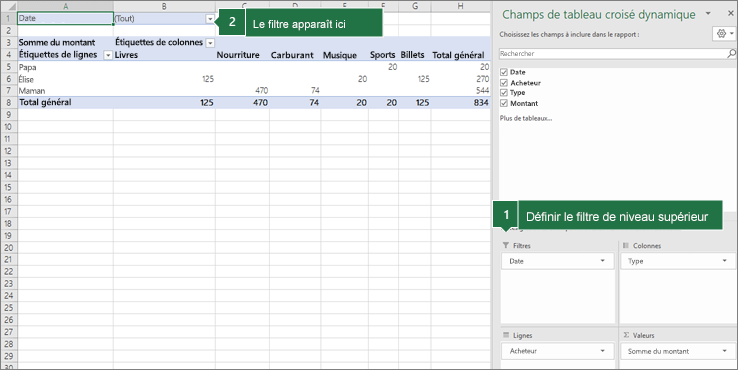738x370 pixels.
Task: Click the Livres column label
Action: coord(126,55)
